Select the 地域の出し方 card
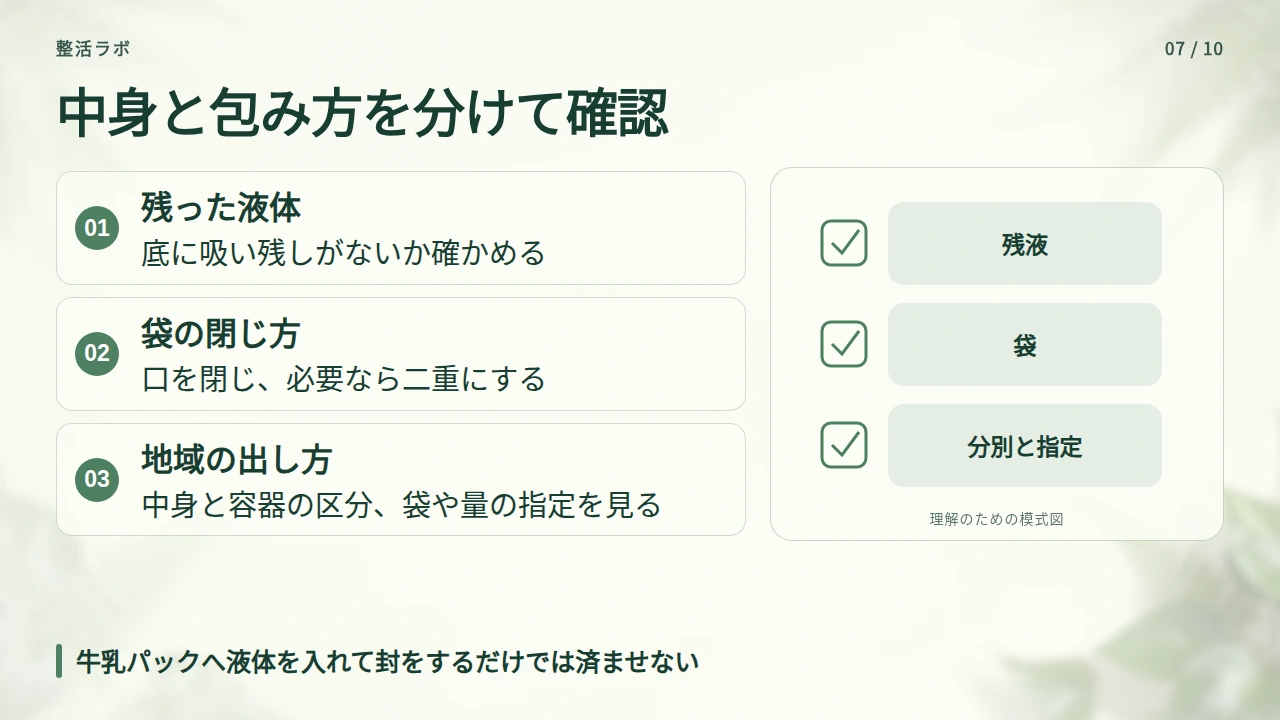The height and width of the screenshot is (720, 1280). click(x=401, y=480)
